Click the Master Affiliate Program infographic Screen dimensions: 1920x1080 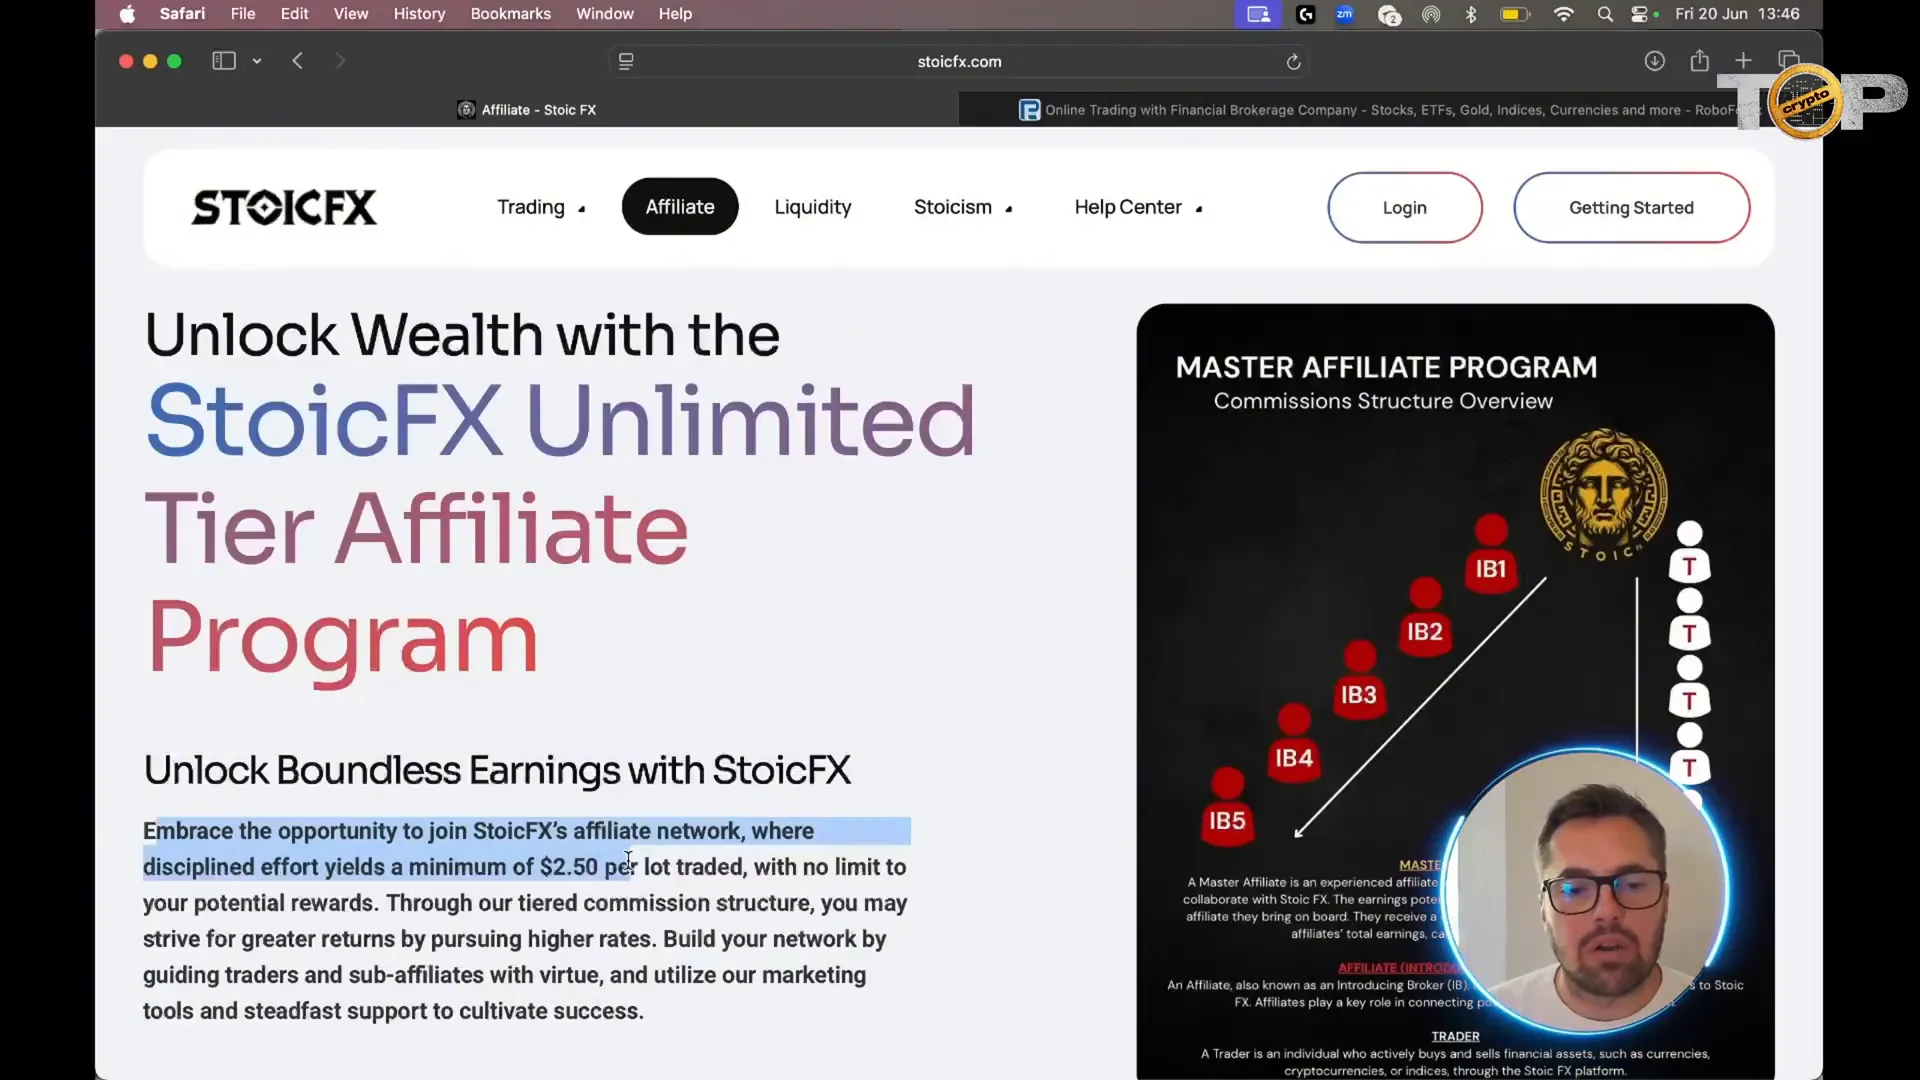[x=1455, y=690]
